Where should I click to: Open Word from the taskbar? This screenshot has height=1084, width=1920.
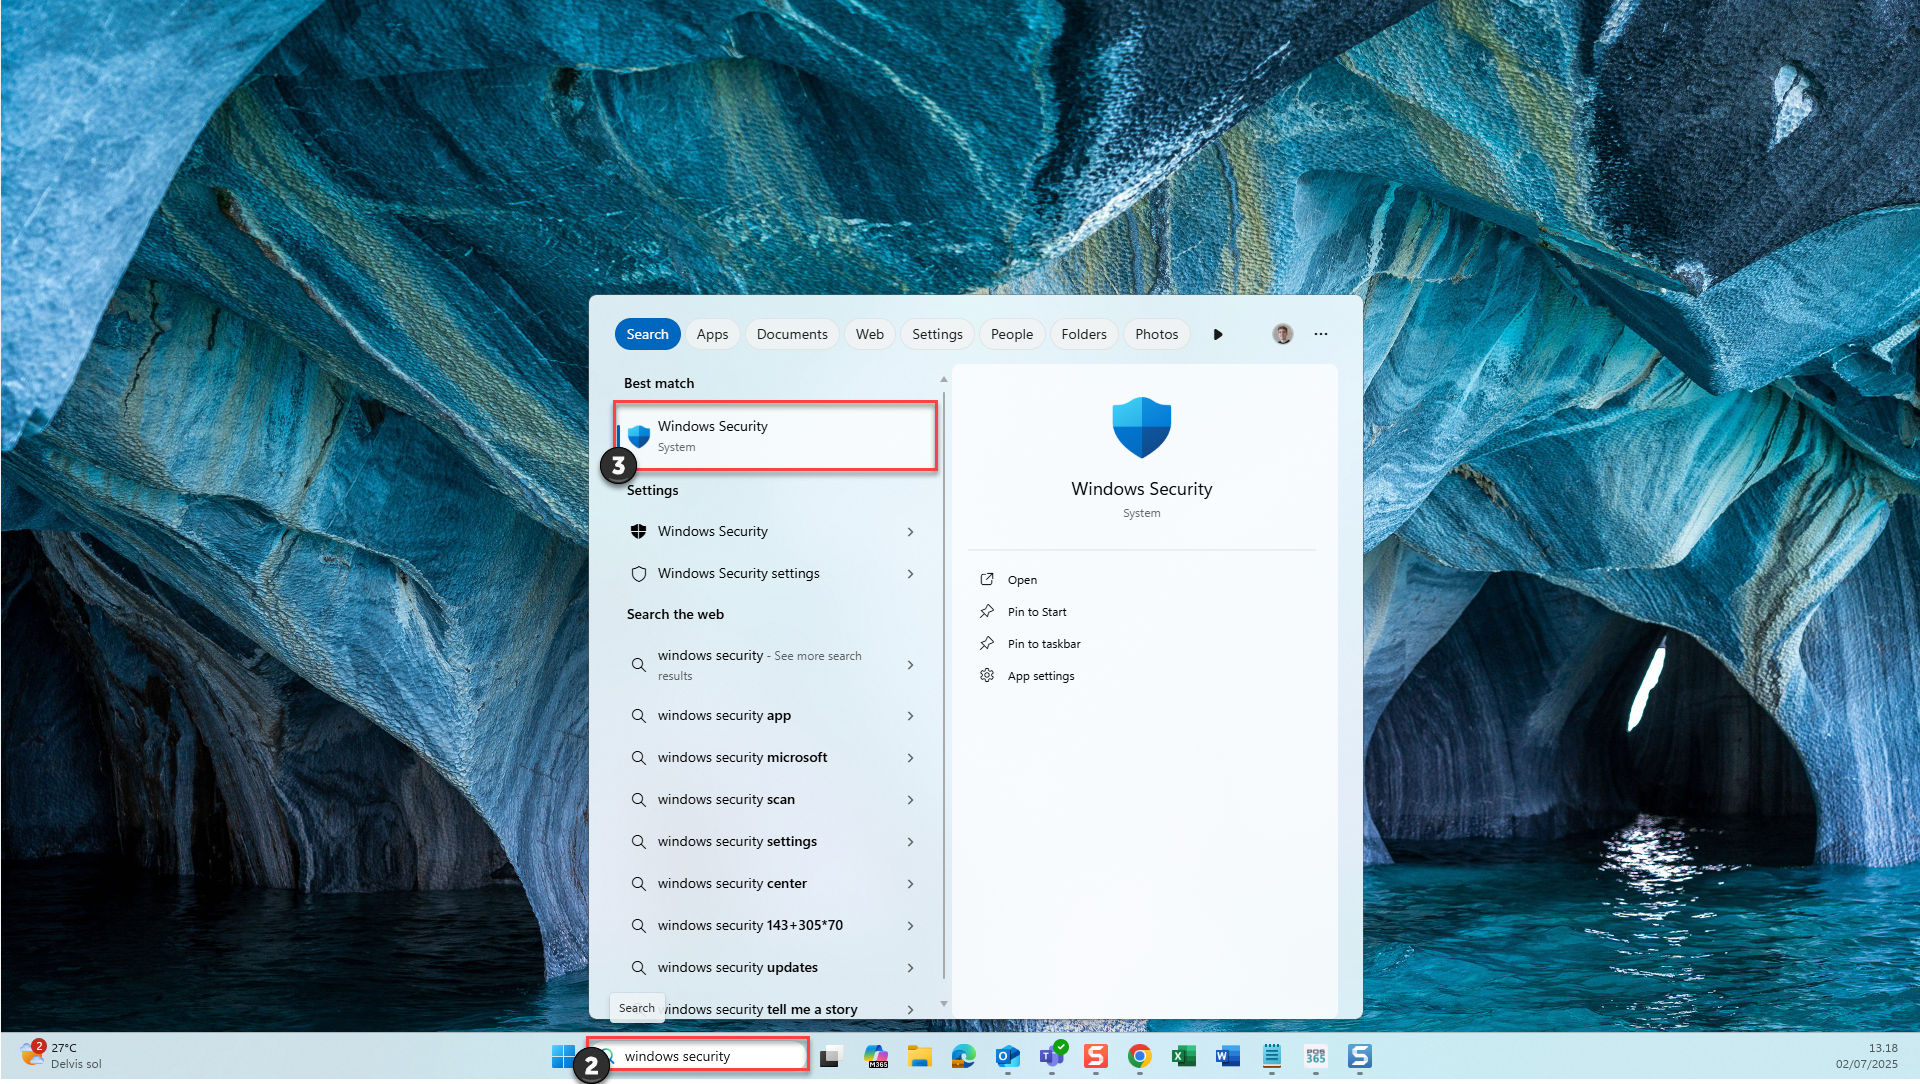click(x=1228, y=1056)
